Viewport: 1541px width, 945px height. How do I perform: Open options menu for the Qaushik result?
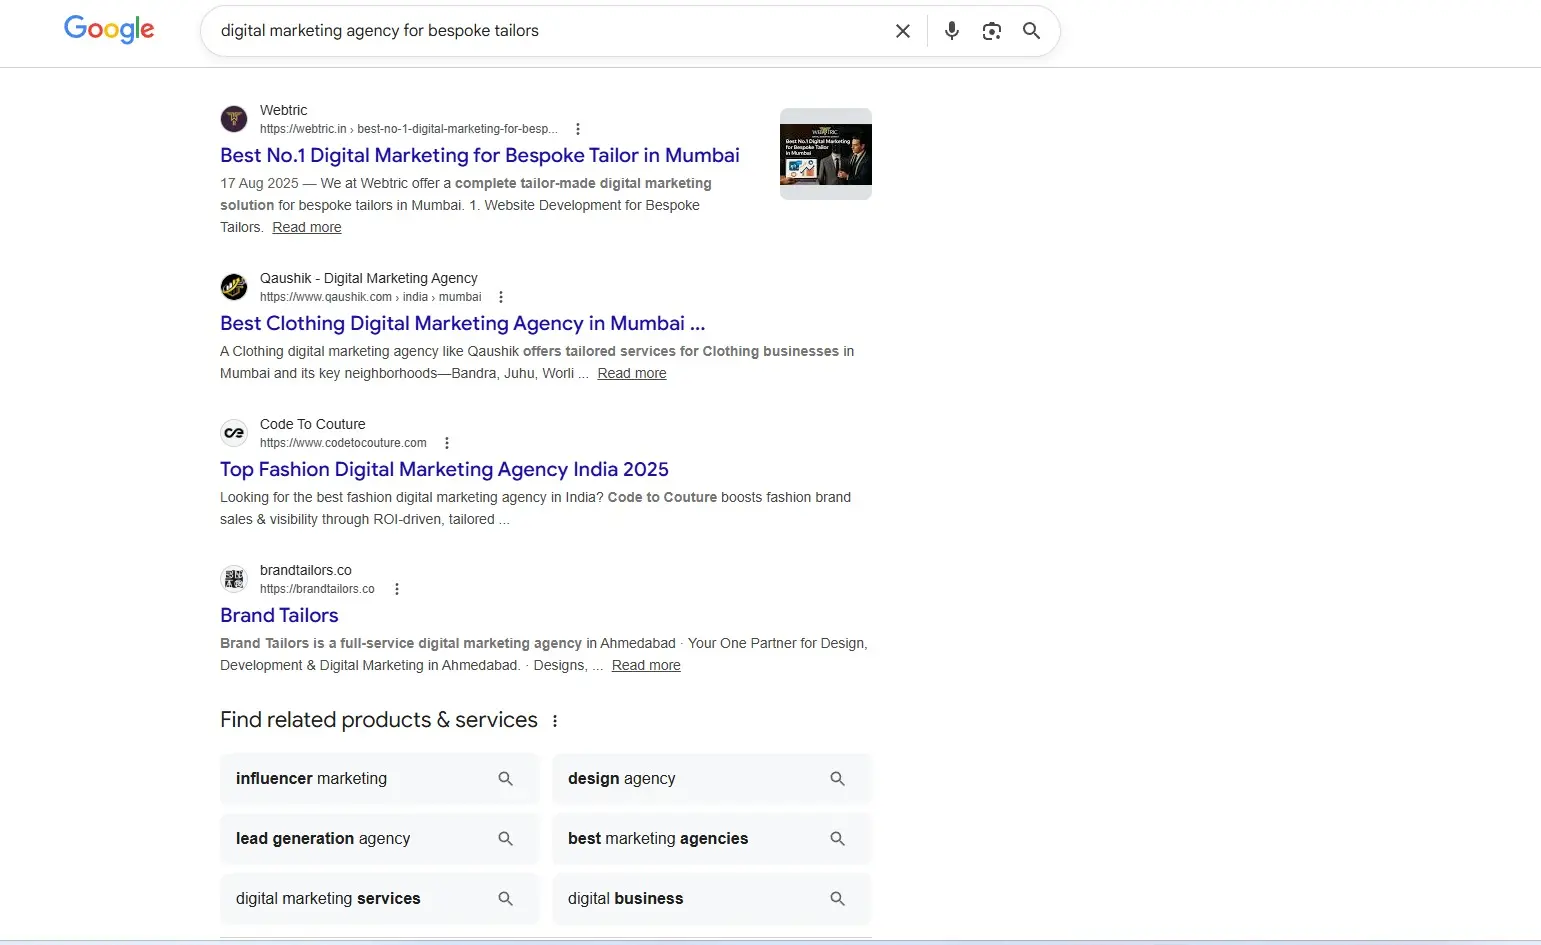(x=501, y=296)
